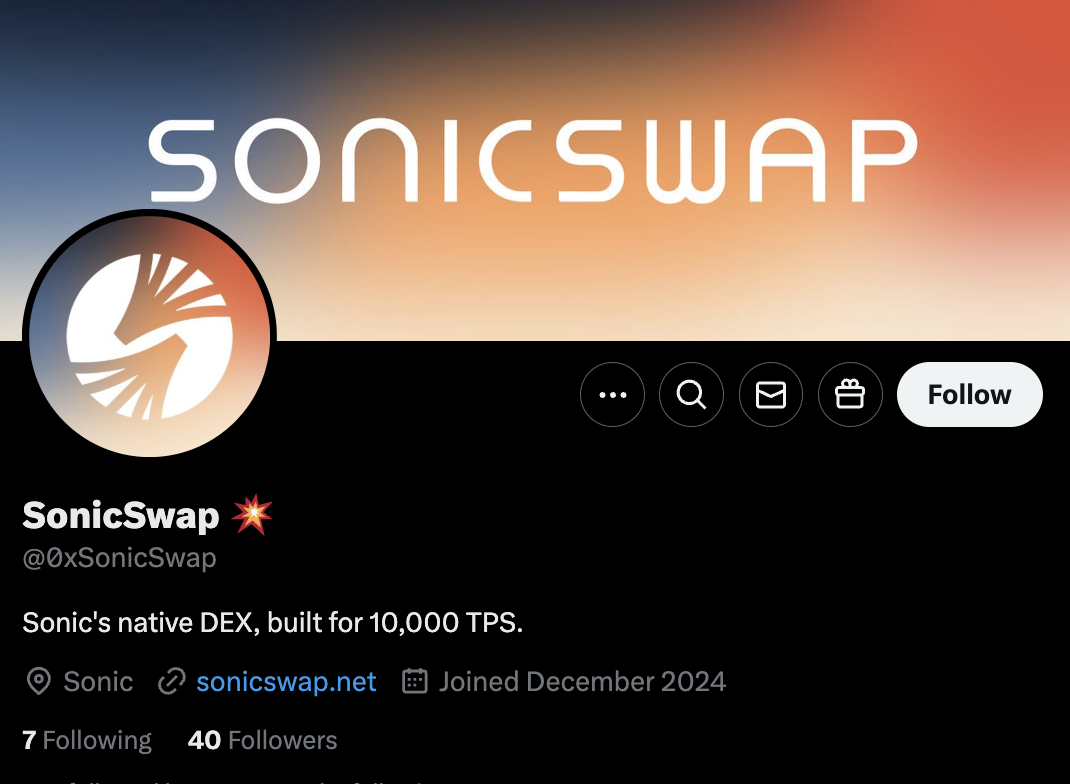The image size is (1070, 784).
Task: Open the SonicSwap profile avatar picture
Action: [149, 334]
